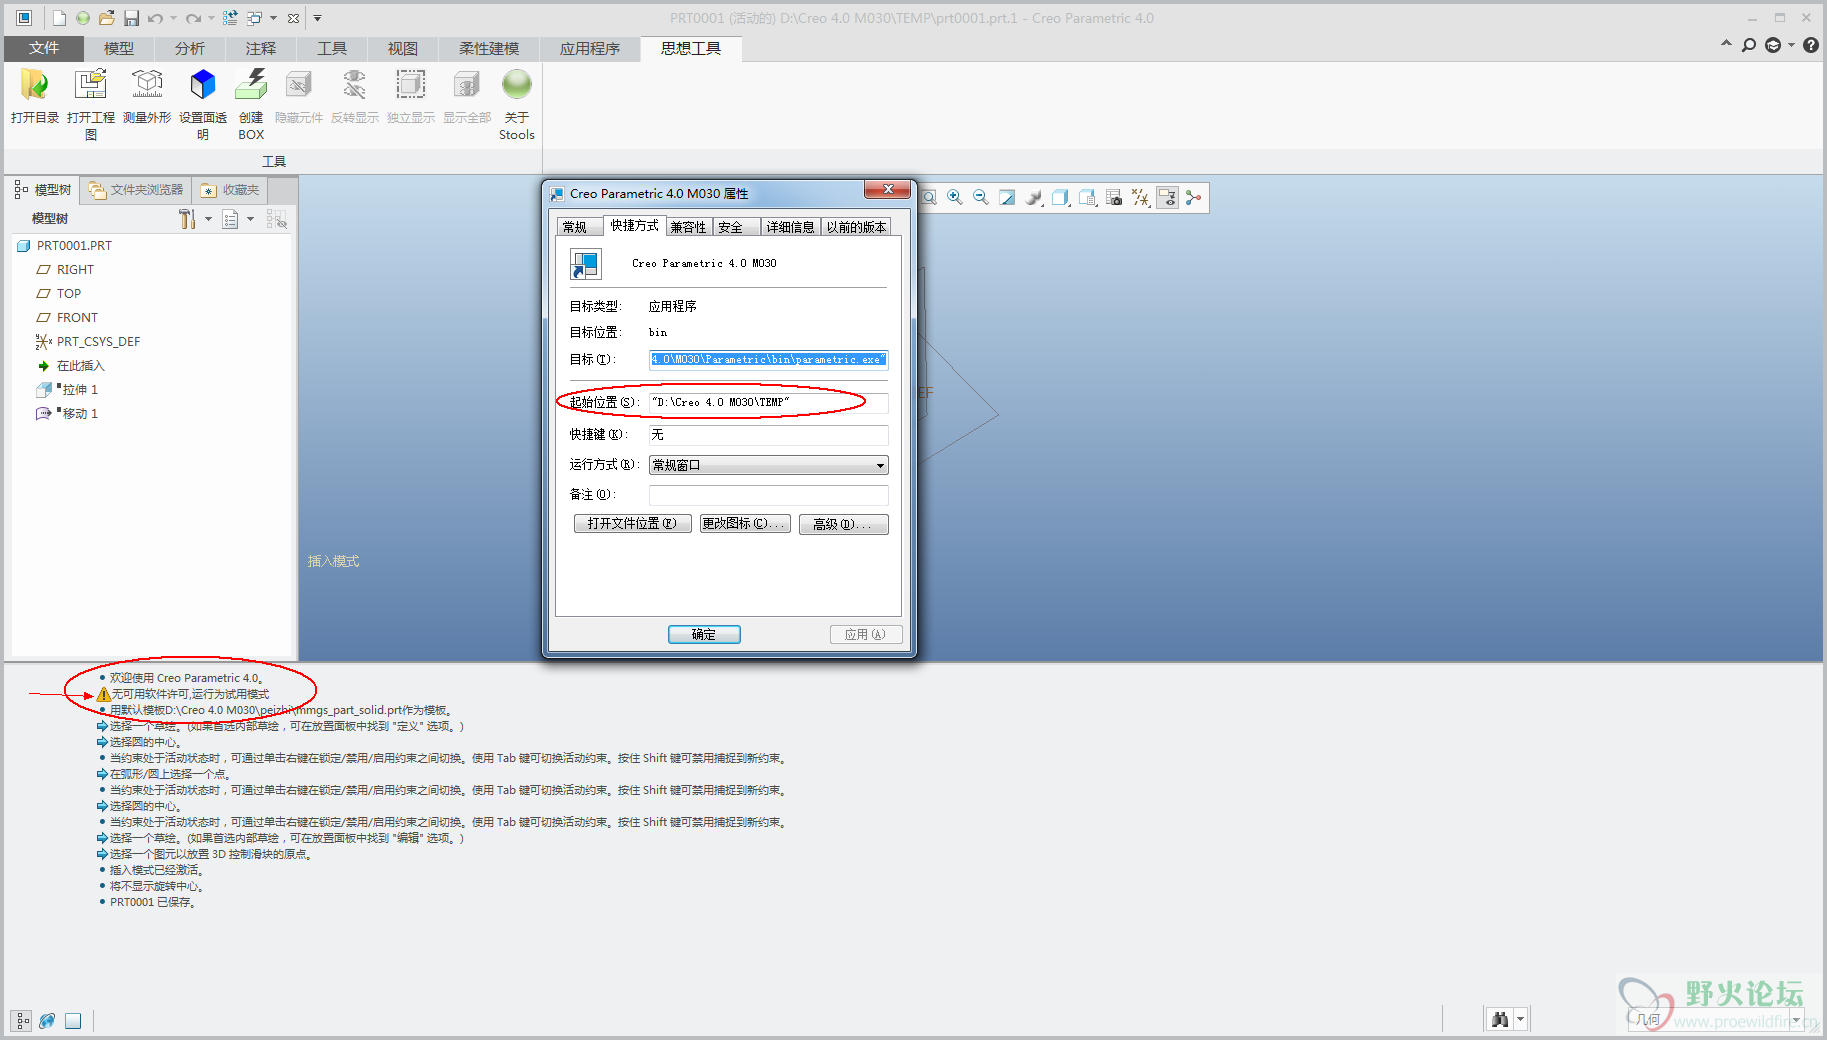Click the Repaint icon in view toolbar

(x=1007, y=198)
